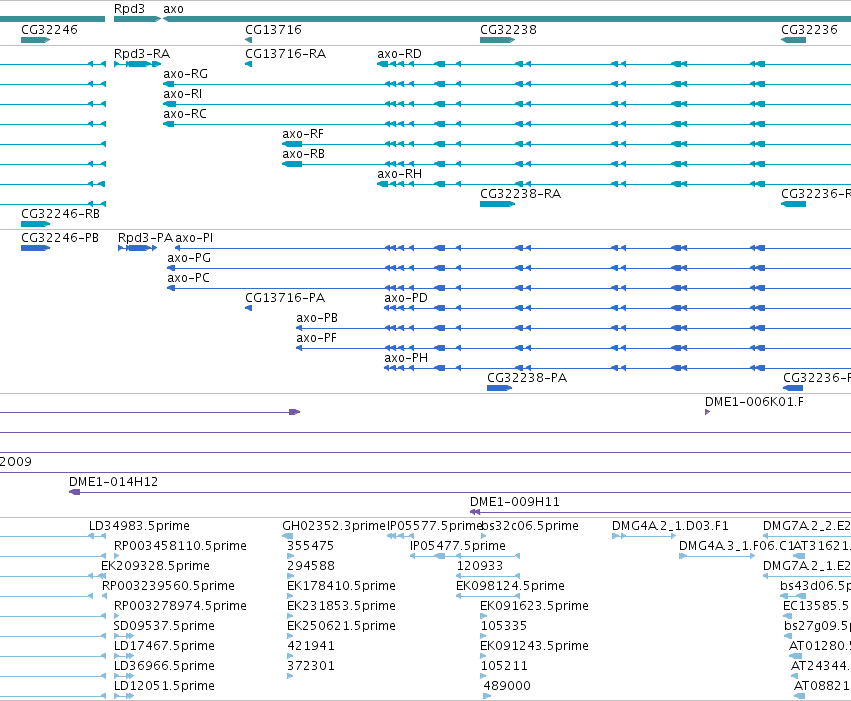Select transcript axo-RF label

[303, 134]
